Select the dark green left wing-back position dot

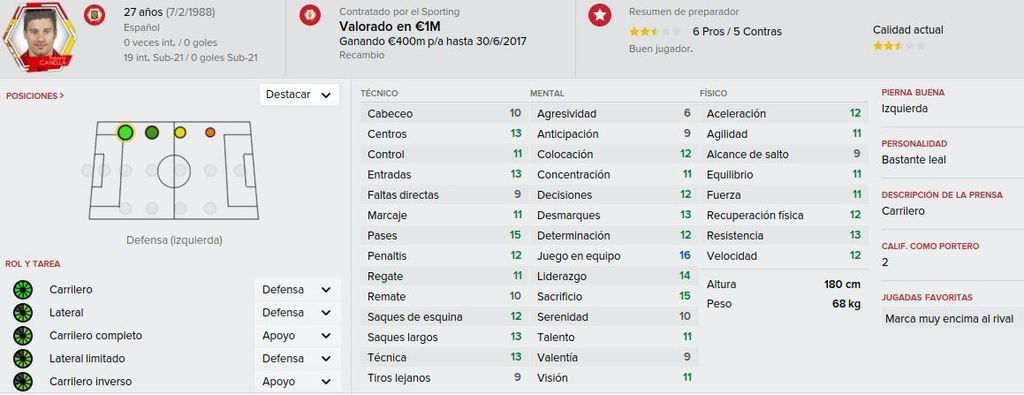point(152,133)
